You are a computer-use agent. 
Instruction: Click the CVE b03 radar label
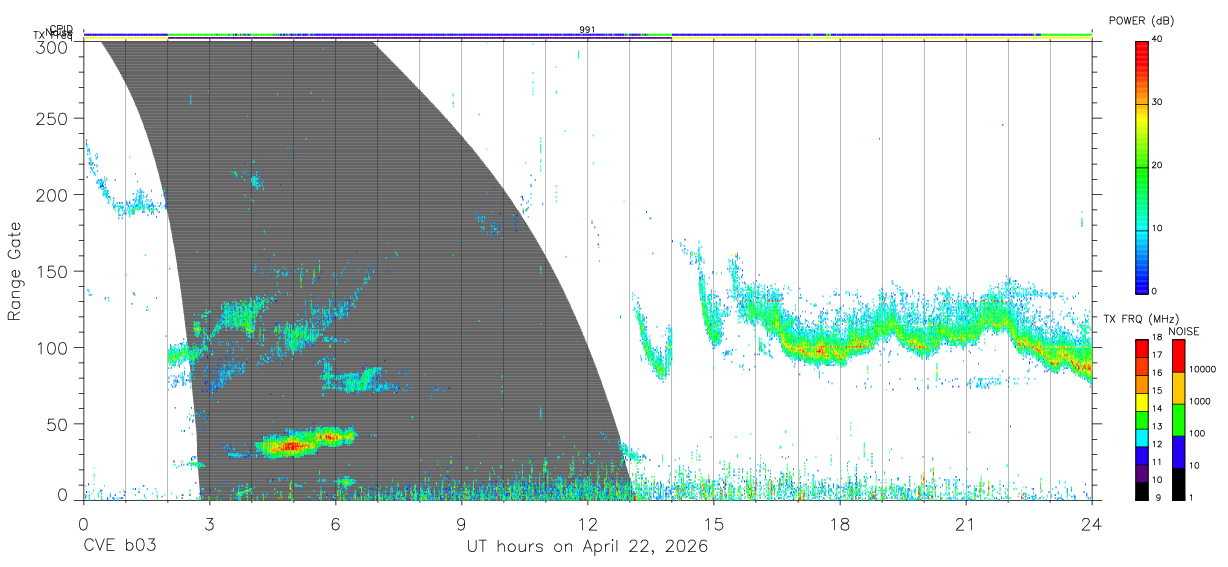pos(119,547)
